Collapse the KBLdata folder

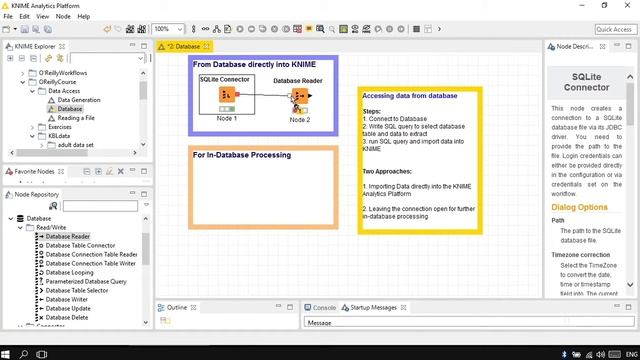(x=32, y=136)
